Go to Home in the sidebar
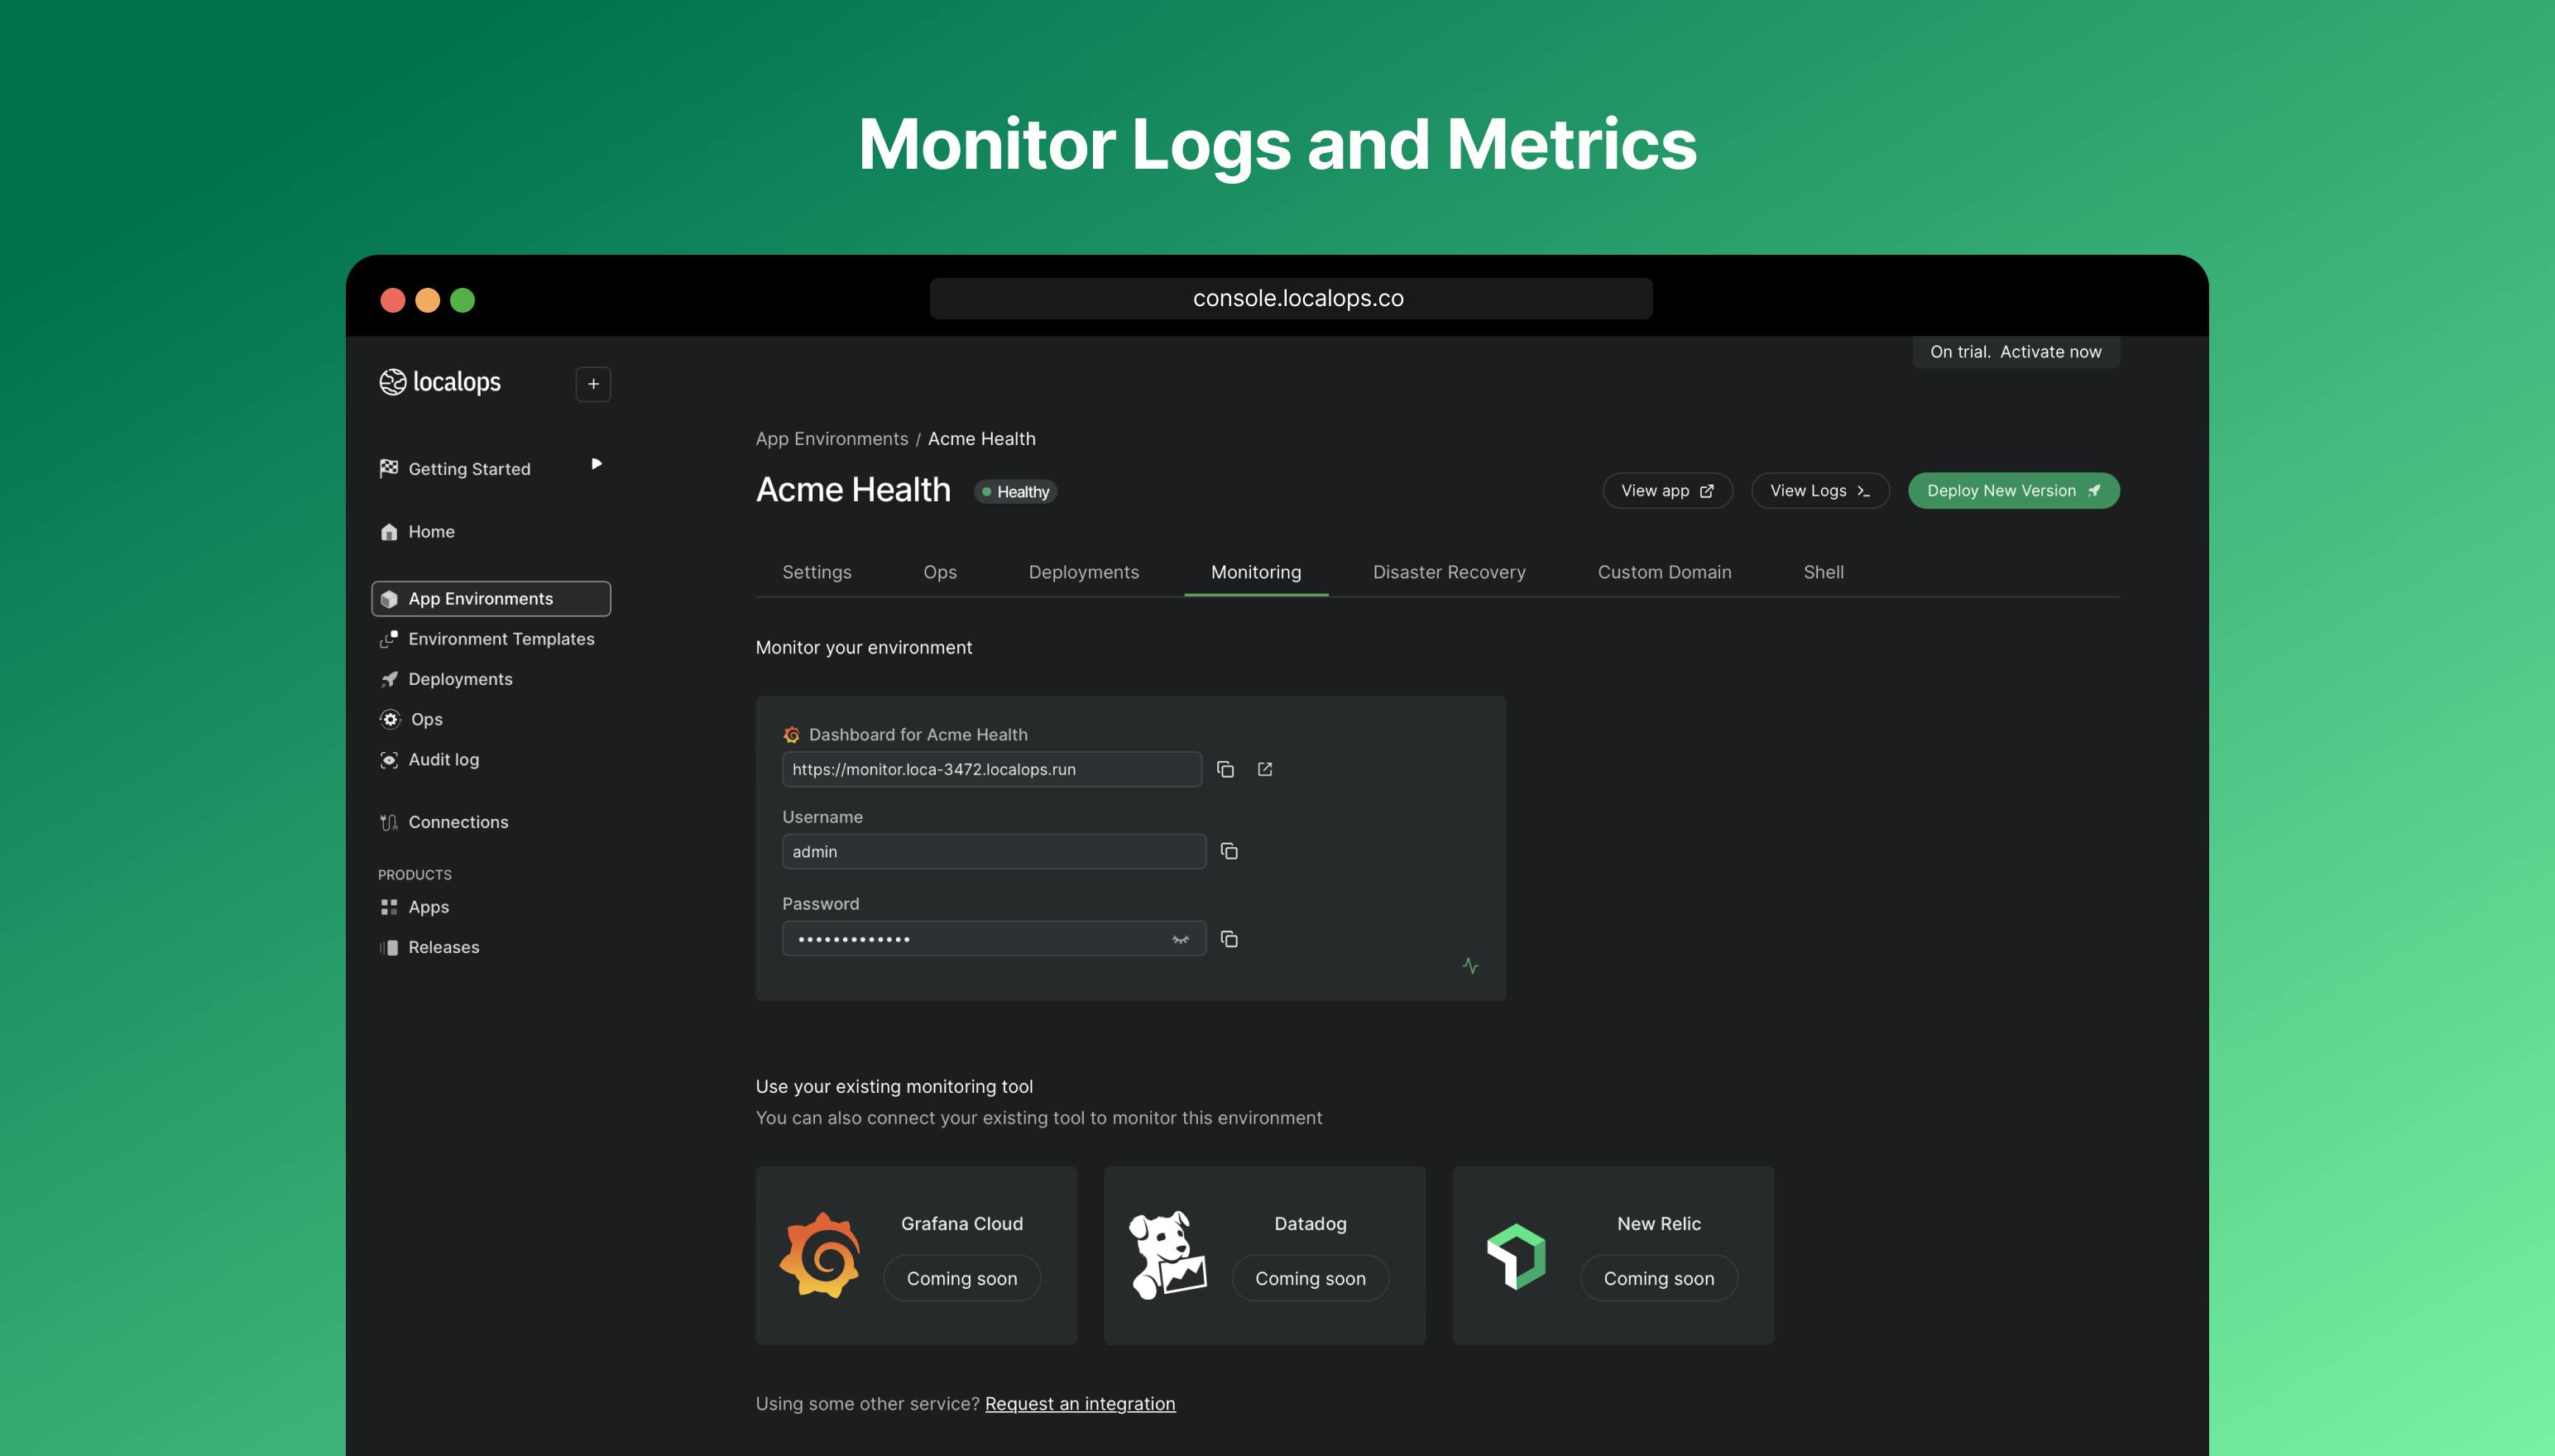This screenshot has width=2555, height=1456. pos(431,532)
